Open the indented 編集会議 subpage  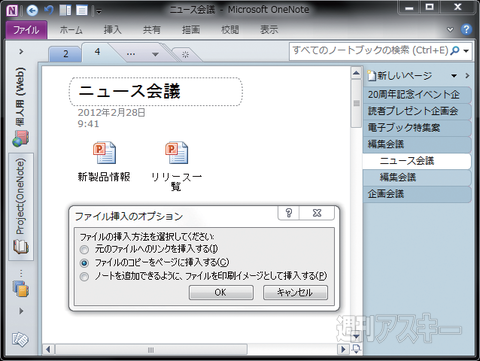pos(417,177)
